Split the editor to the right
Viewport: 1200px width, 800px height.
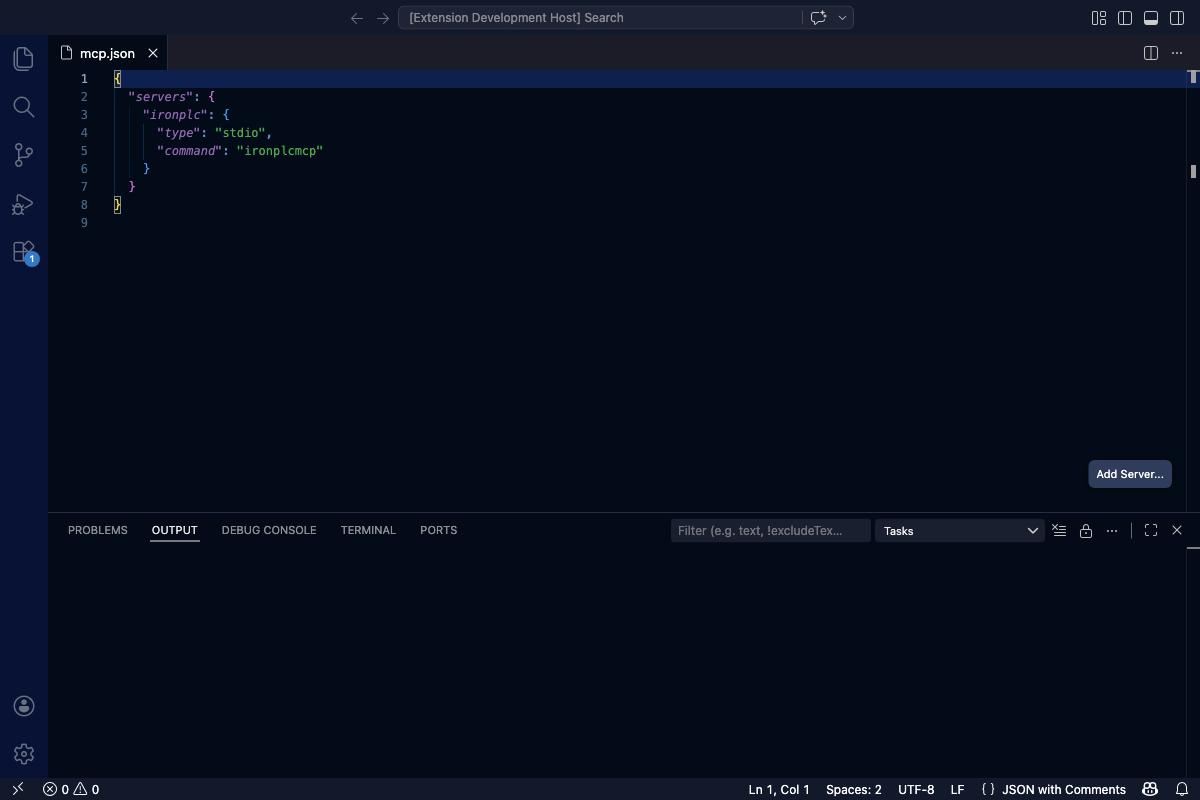pos(1151,53)
